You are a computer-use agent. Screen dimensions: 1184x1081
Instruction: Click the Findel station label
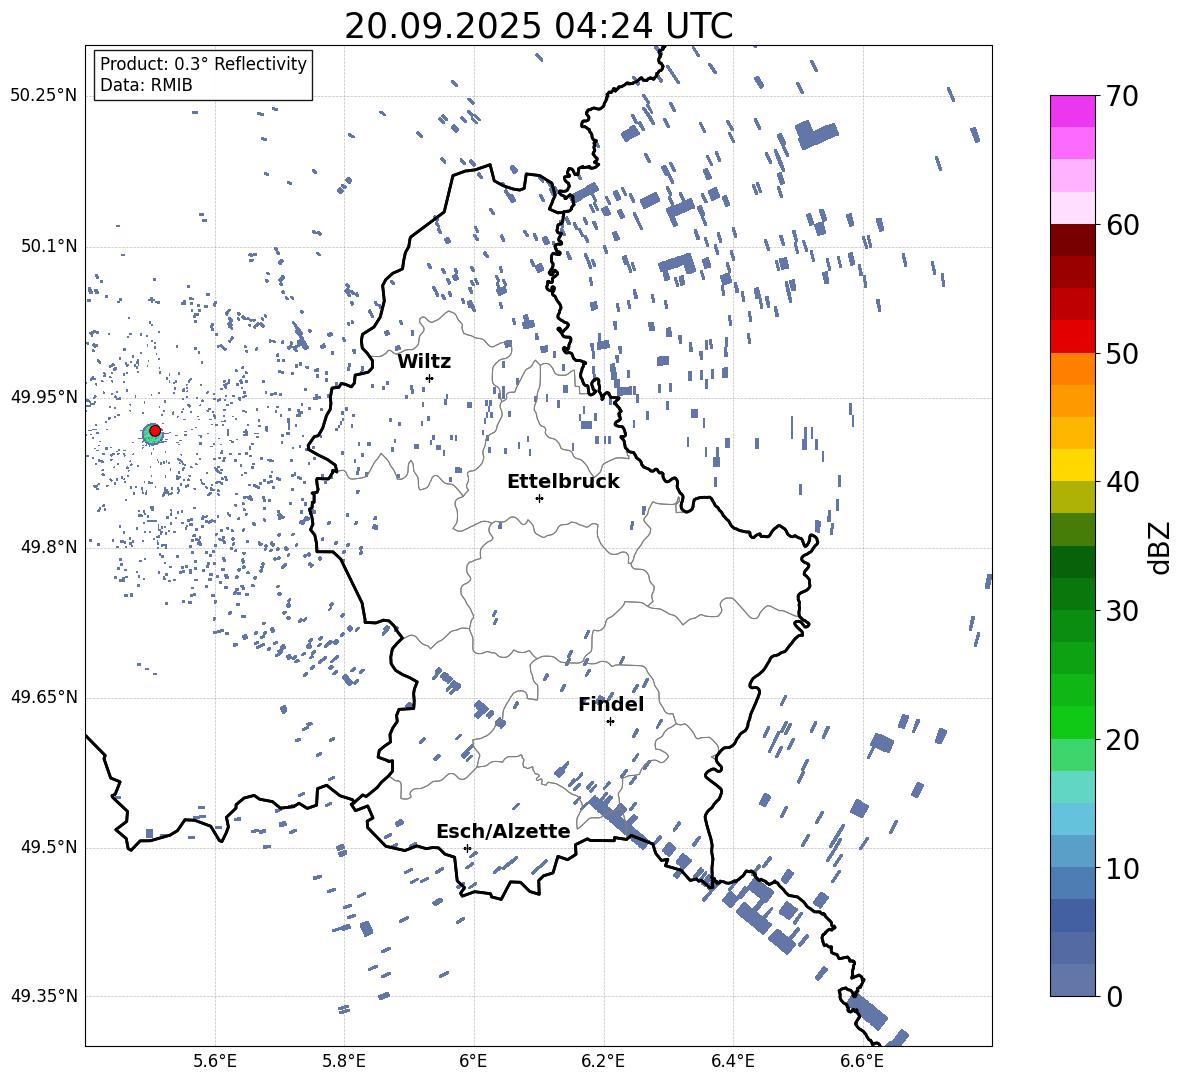(x=611, y=704)
